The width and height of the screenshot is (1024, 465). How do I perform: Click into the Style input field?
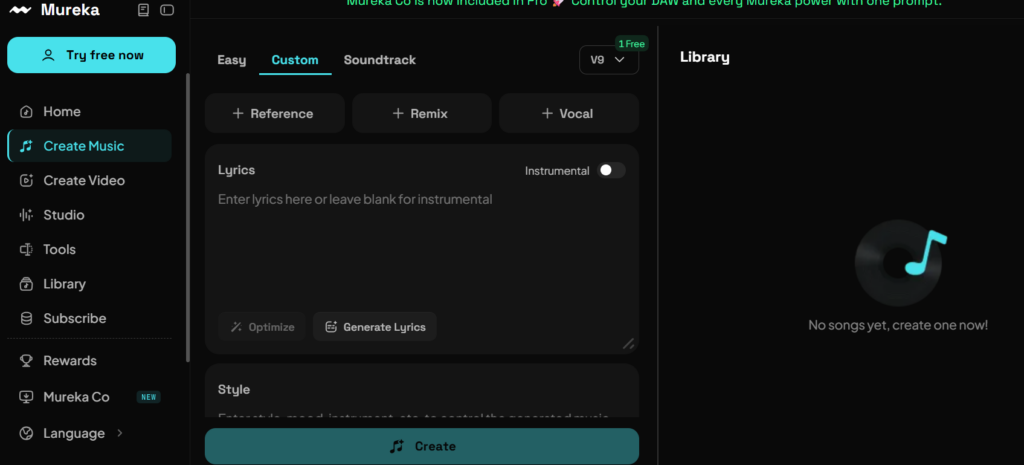421,414
